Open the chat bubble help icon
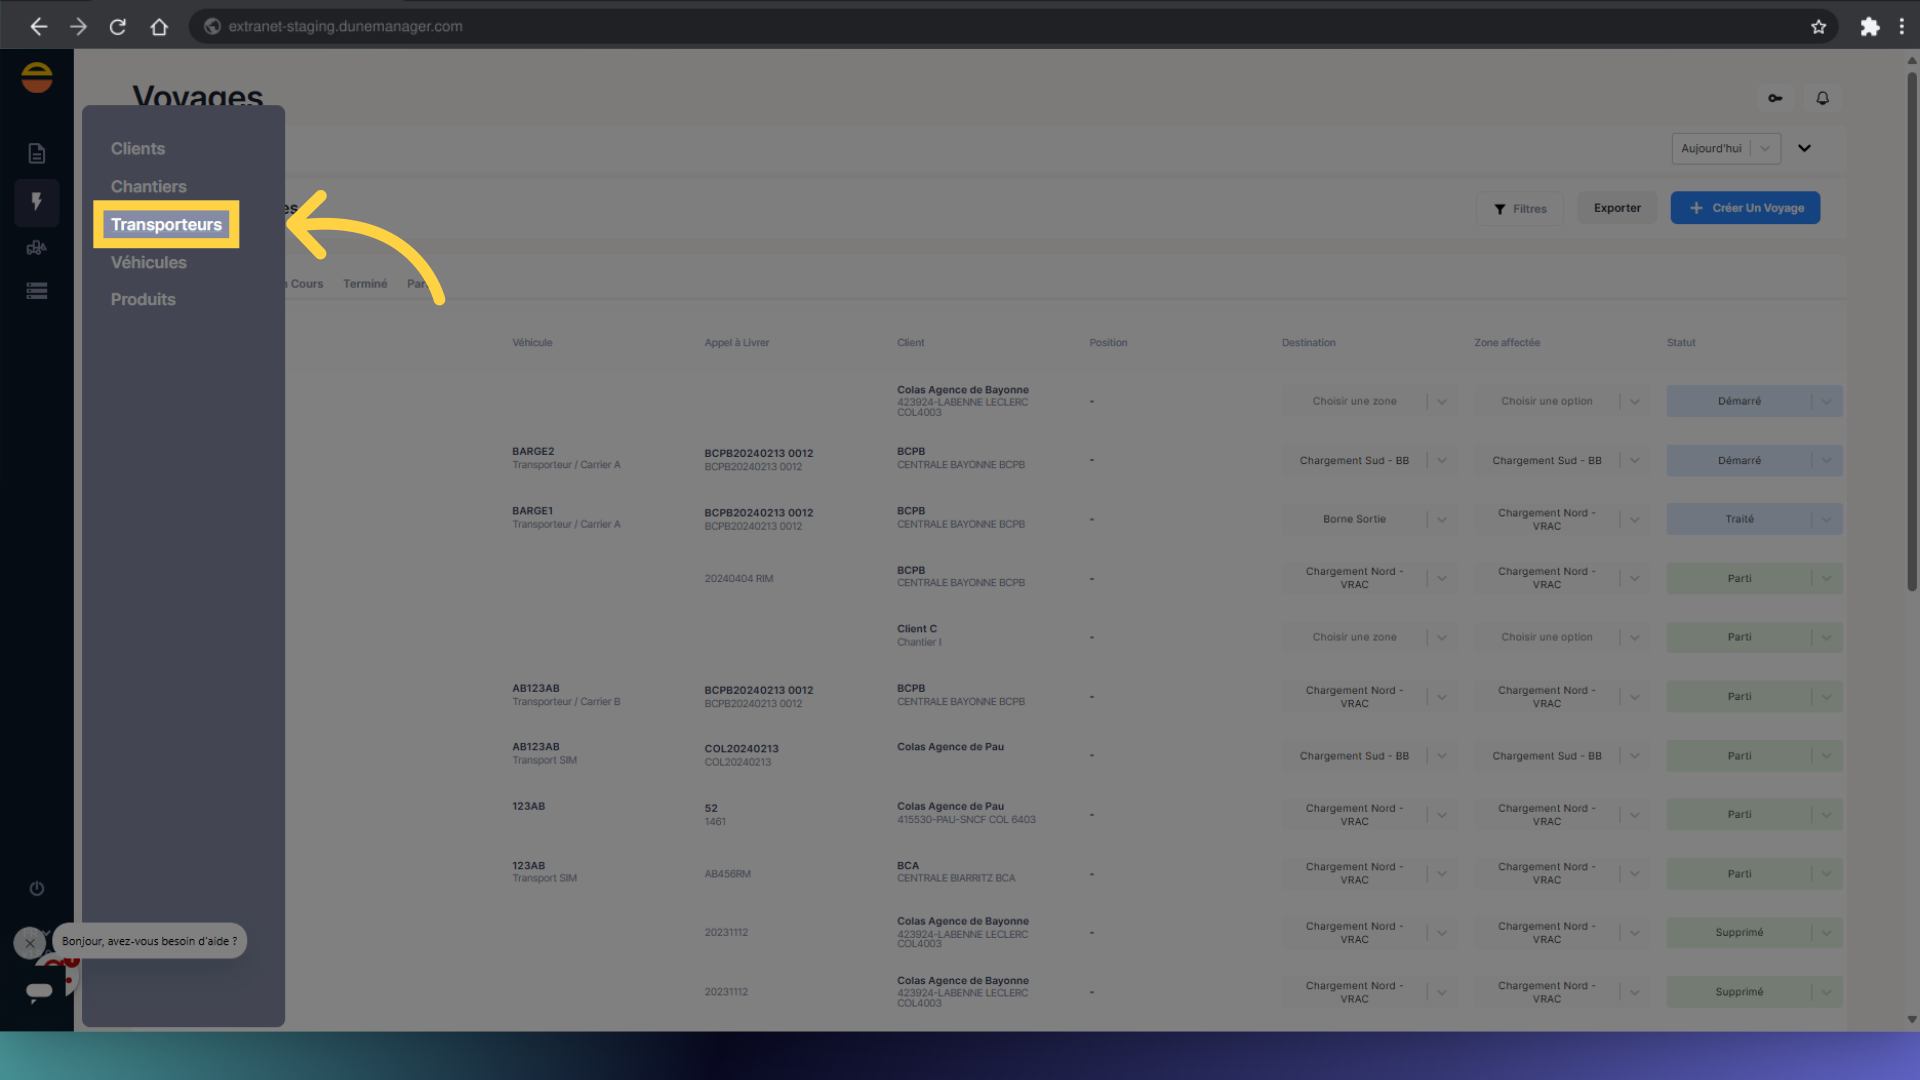Viewport: 1920px width, 1080px height. 39,990
